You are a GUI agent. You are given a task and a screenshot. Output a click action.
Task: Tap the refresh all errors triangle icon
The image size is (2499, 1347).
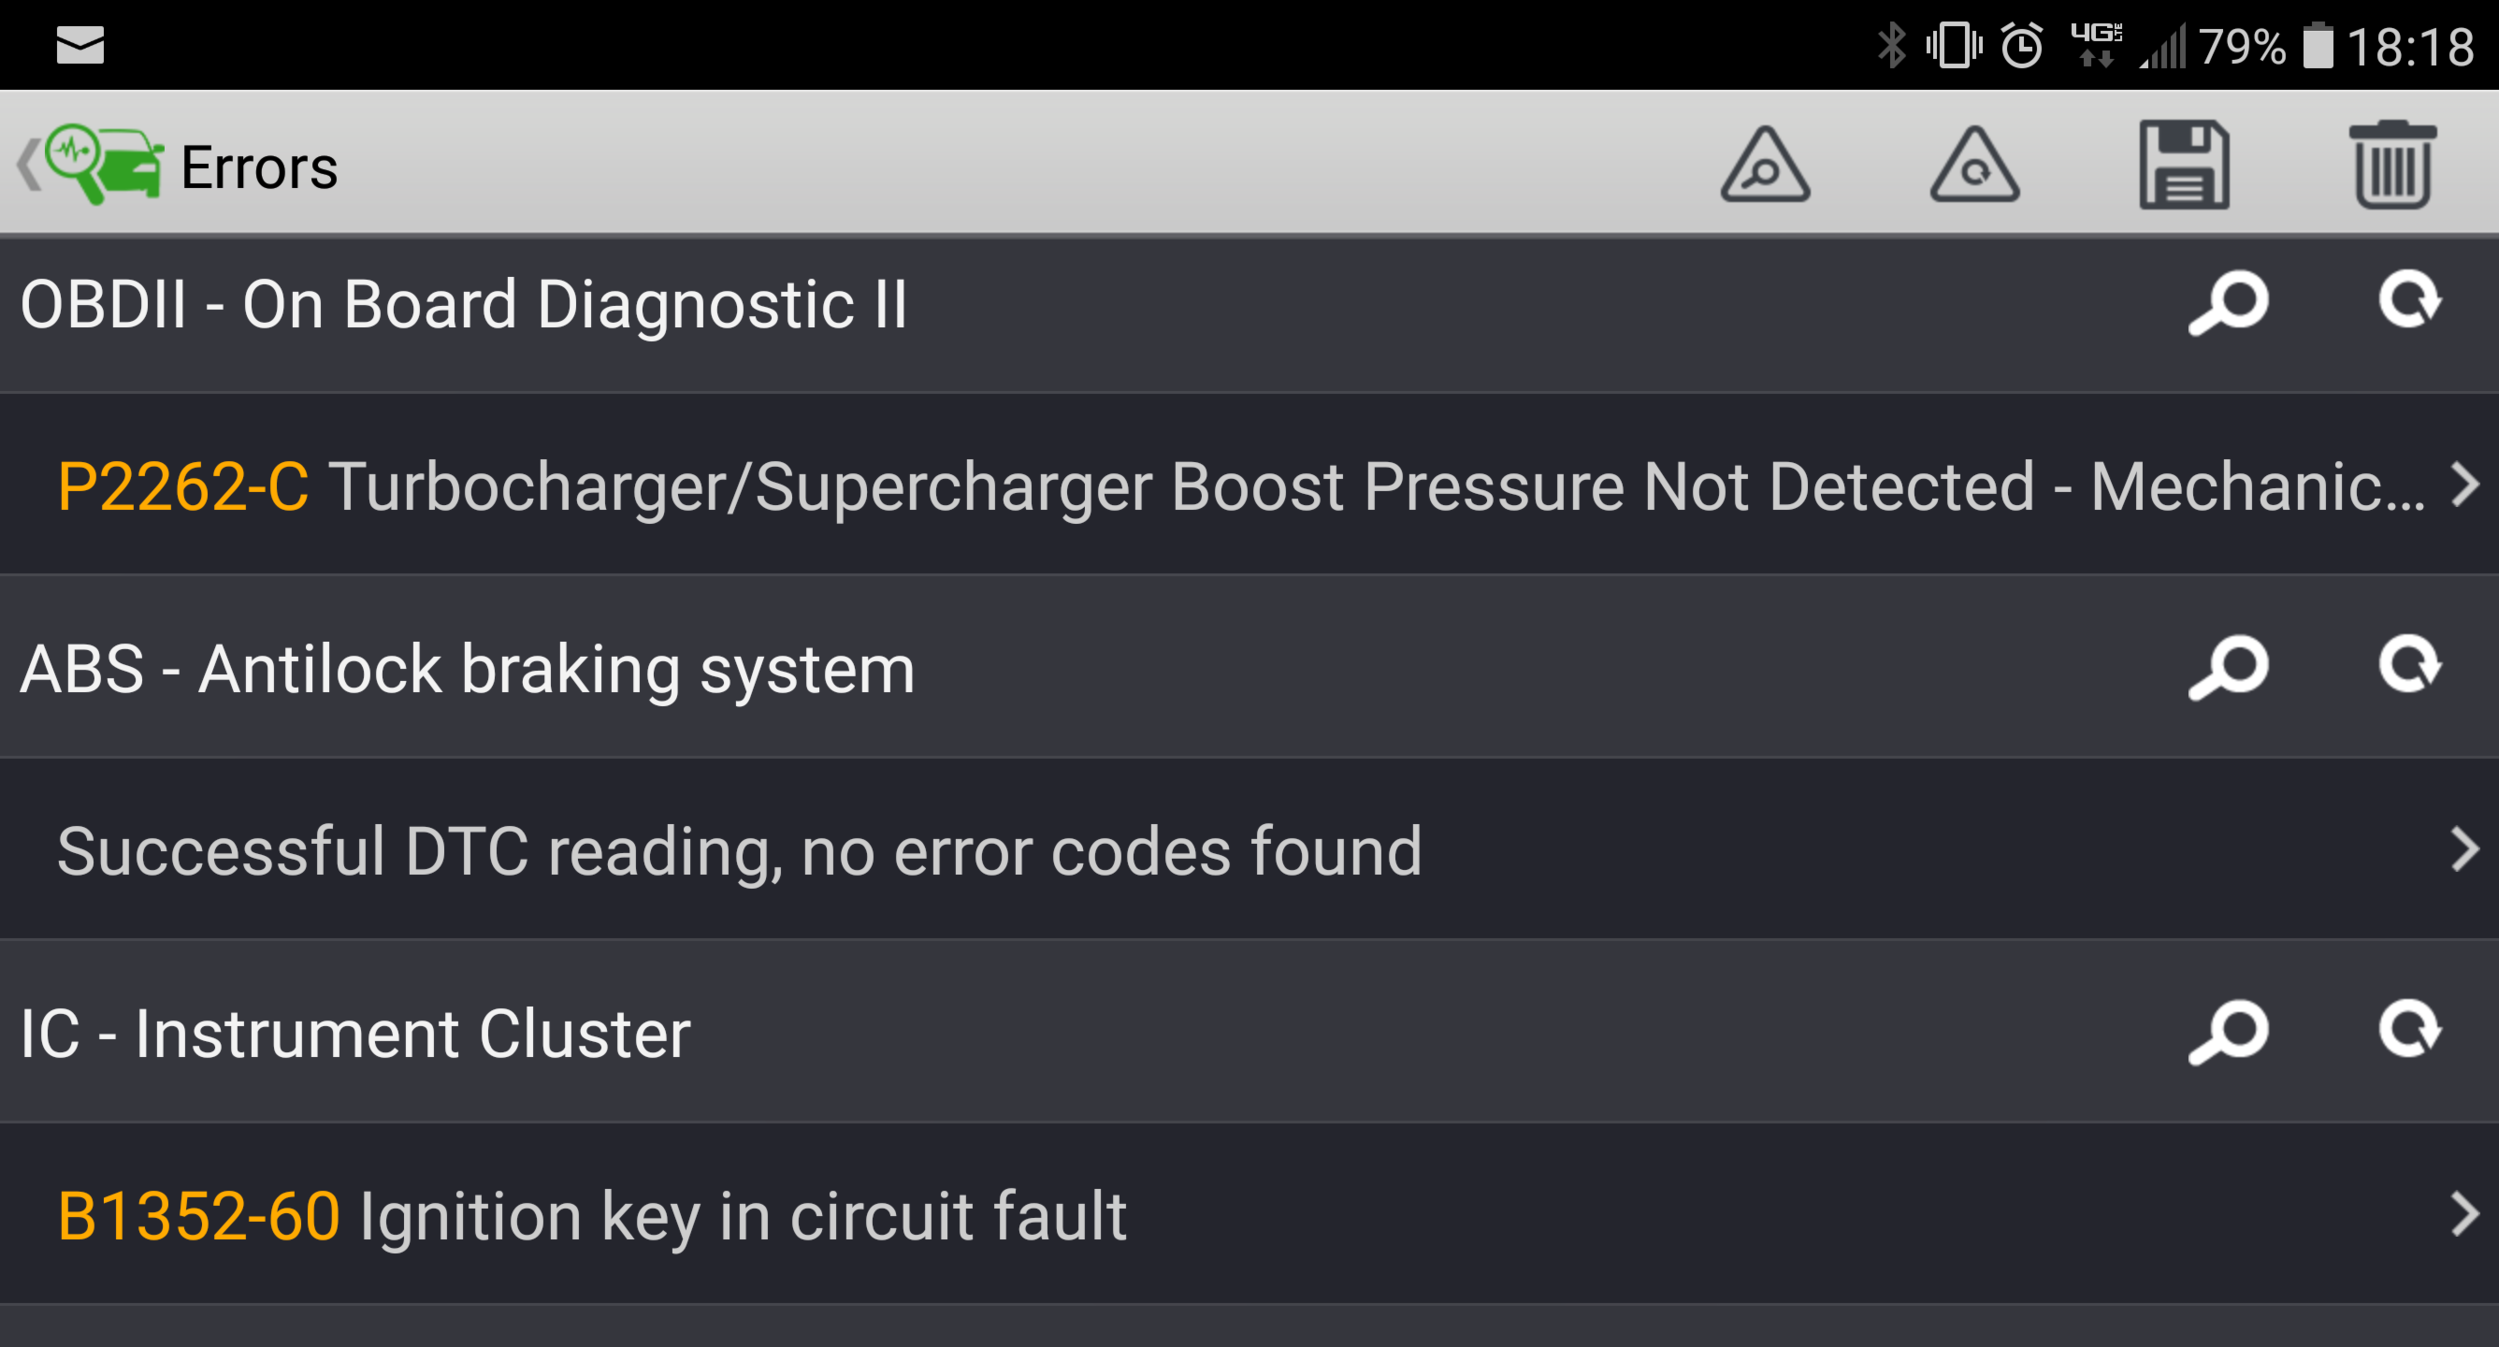point(1974,165)
